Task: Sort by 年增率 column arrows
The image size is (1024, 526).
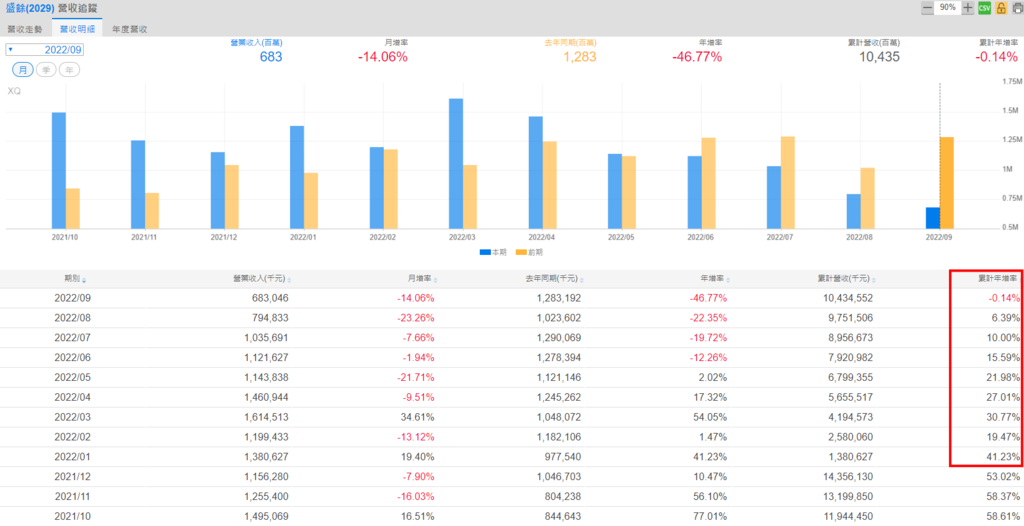Action: pyautogui.click(x=728, y=280)
